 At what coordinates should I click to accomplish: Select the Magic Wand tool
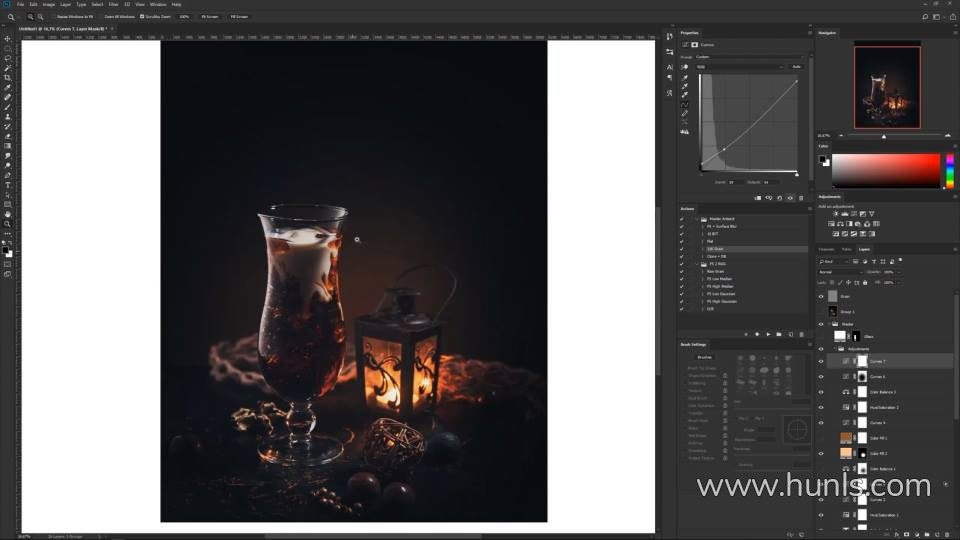coord(7,68)
